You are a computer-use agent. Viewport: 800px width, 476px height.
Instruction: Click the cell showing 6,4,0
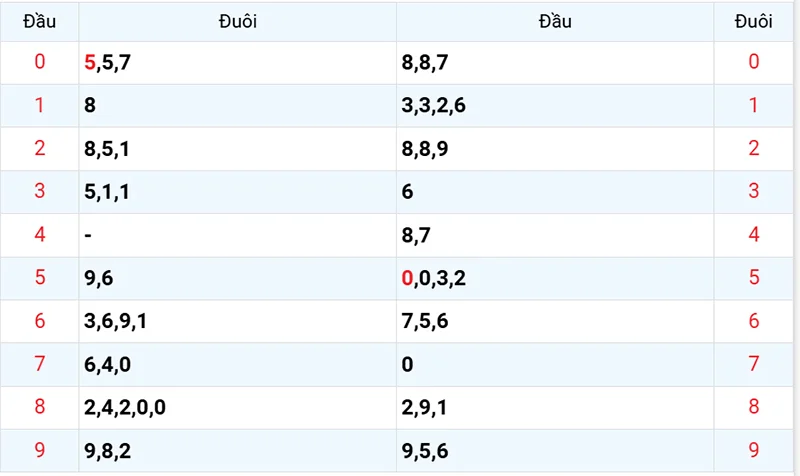pyautogui.click(x=237, y=364)
